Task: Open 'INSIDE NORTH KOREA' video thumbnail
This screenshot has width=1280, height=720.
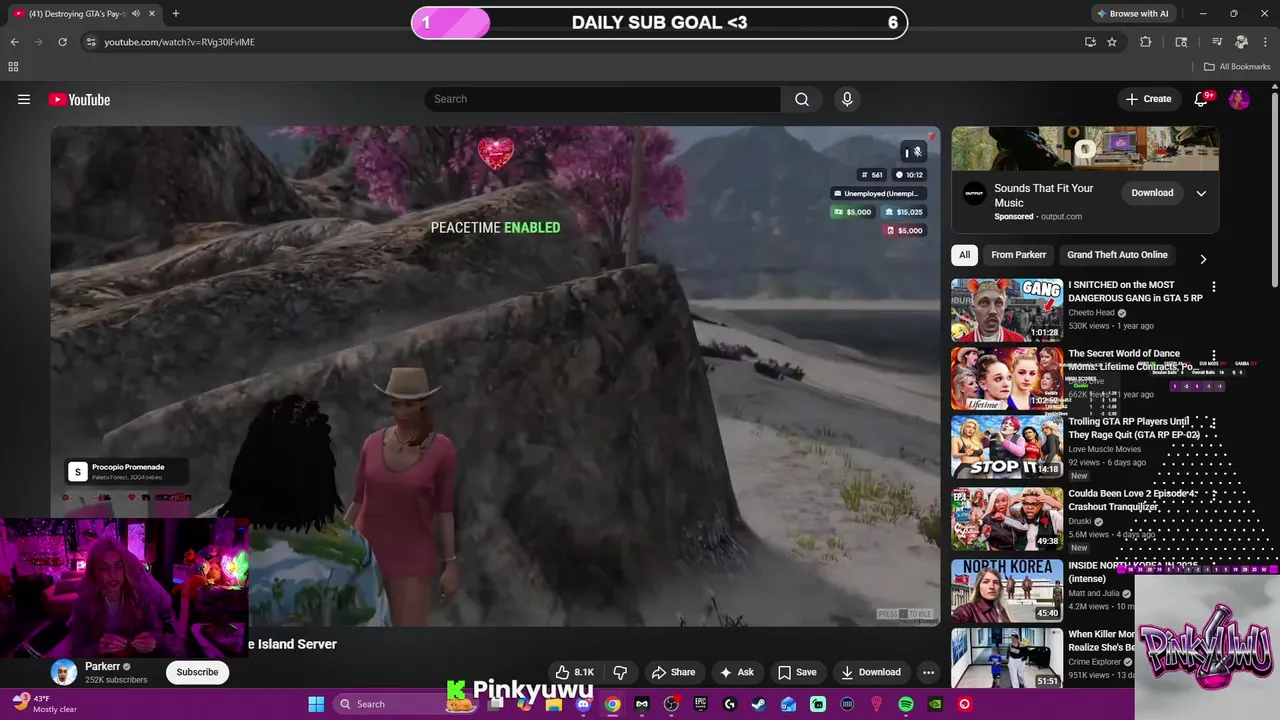Action: [x=1007, y=590]
